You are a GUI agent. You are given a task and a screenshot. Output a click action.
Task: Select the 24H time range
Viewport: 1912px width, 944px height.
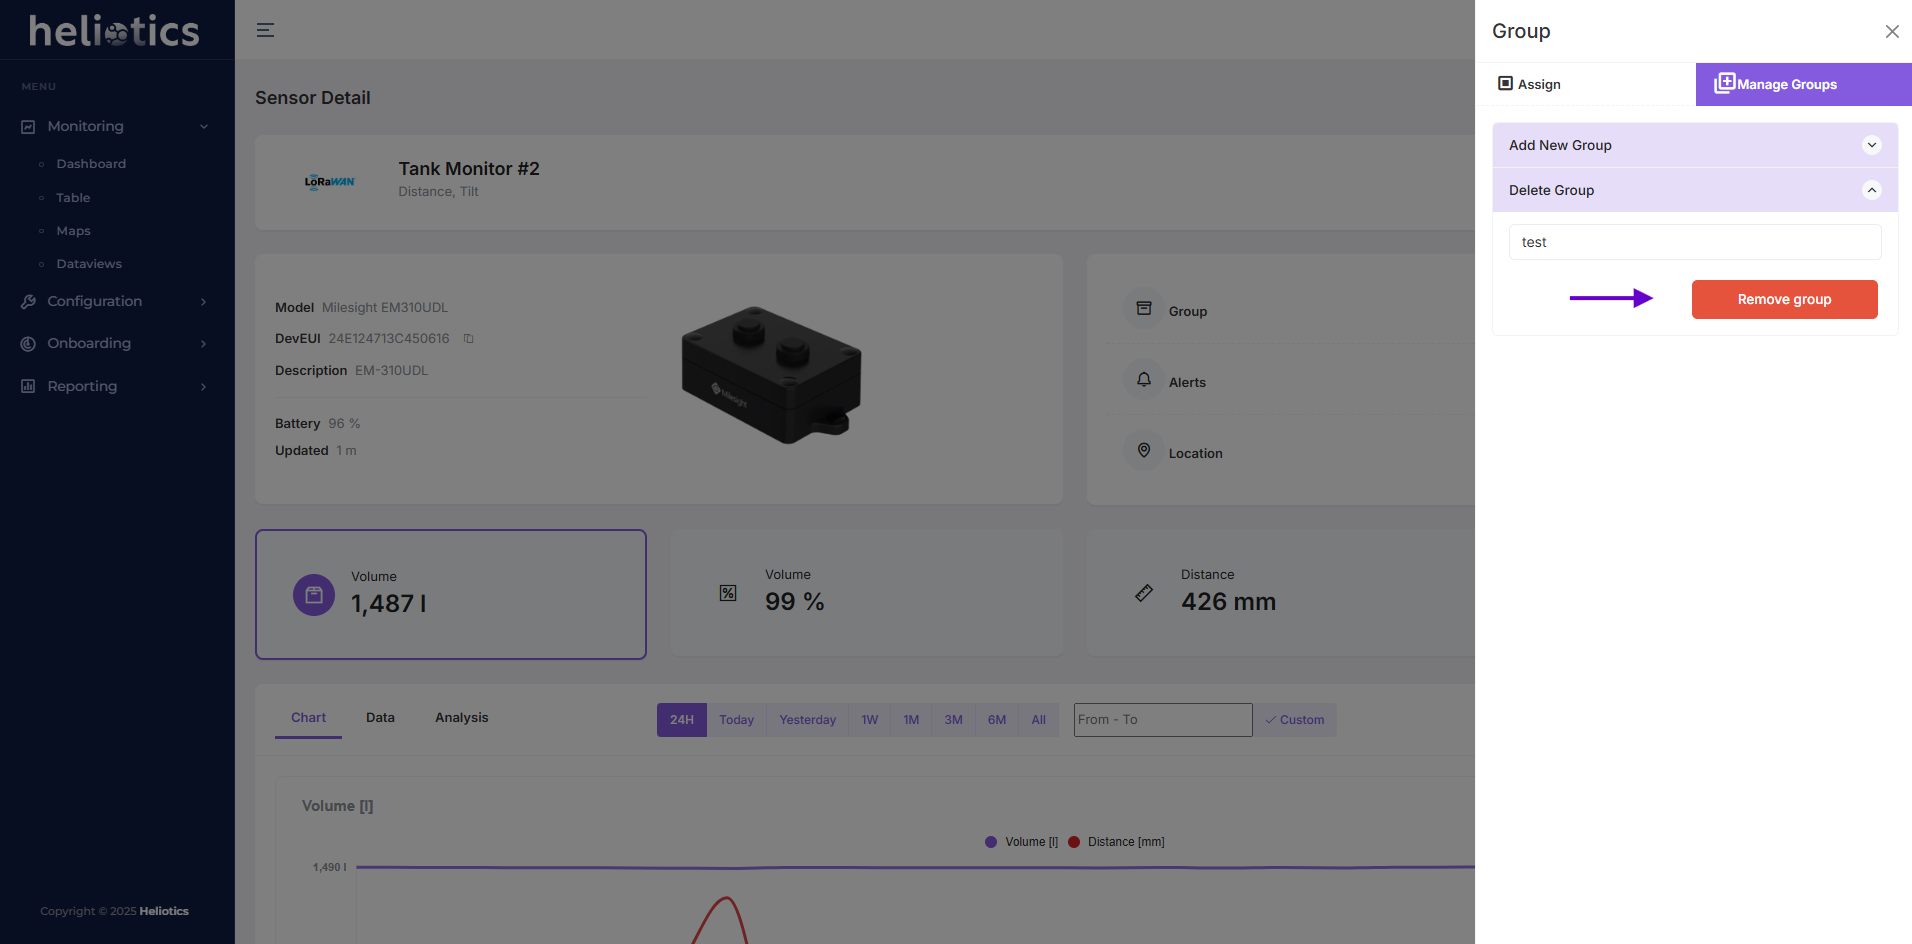pyautogui.click(x=682, y=720)
